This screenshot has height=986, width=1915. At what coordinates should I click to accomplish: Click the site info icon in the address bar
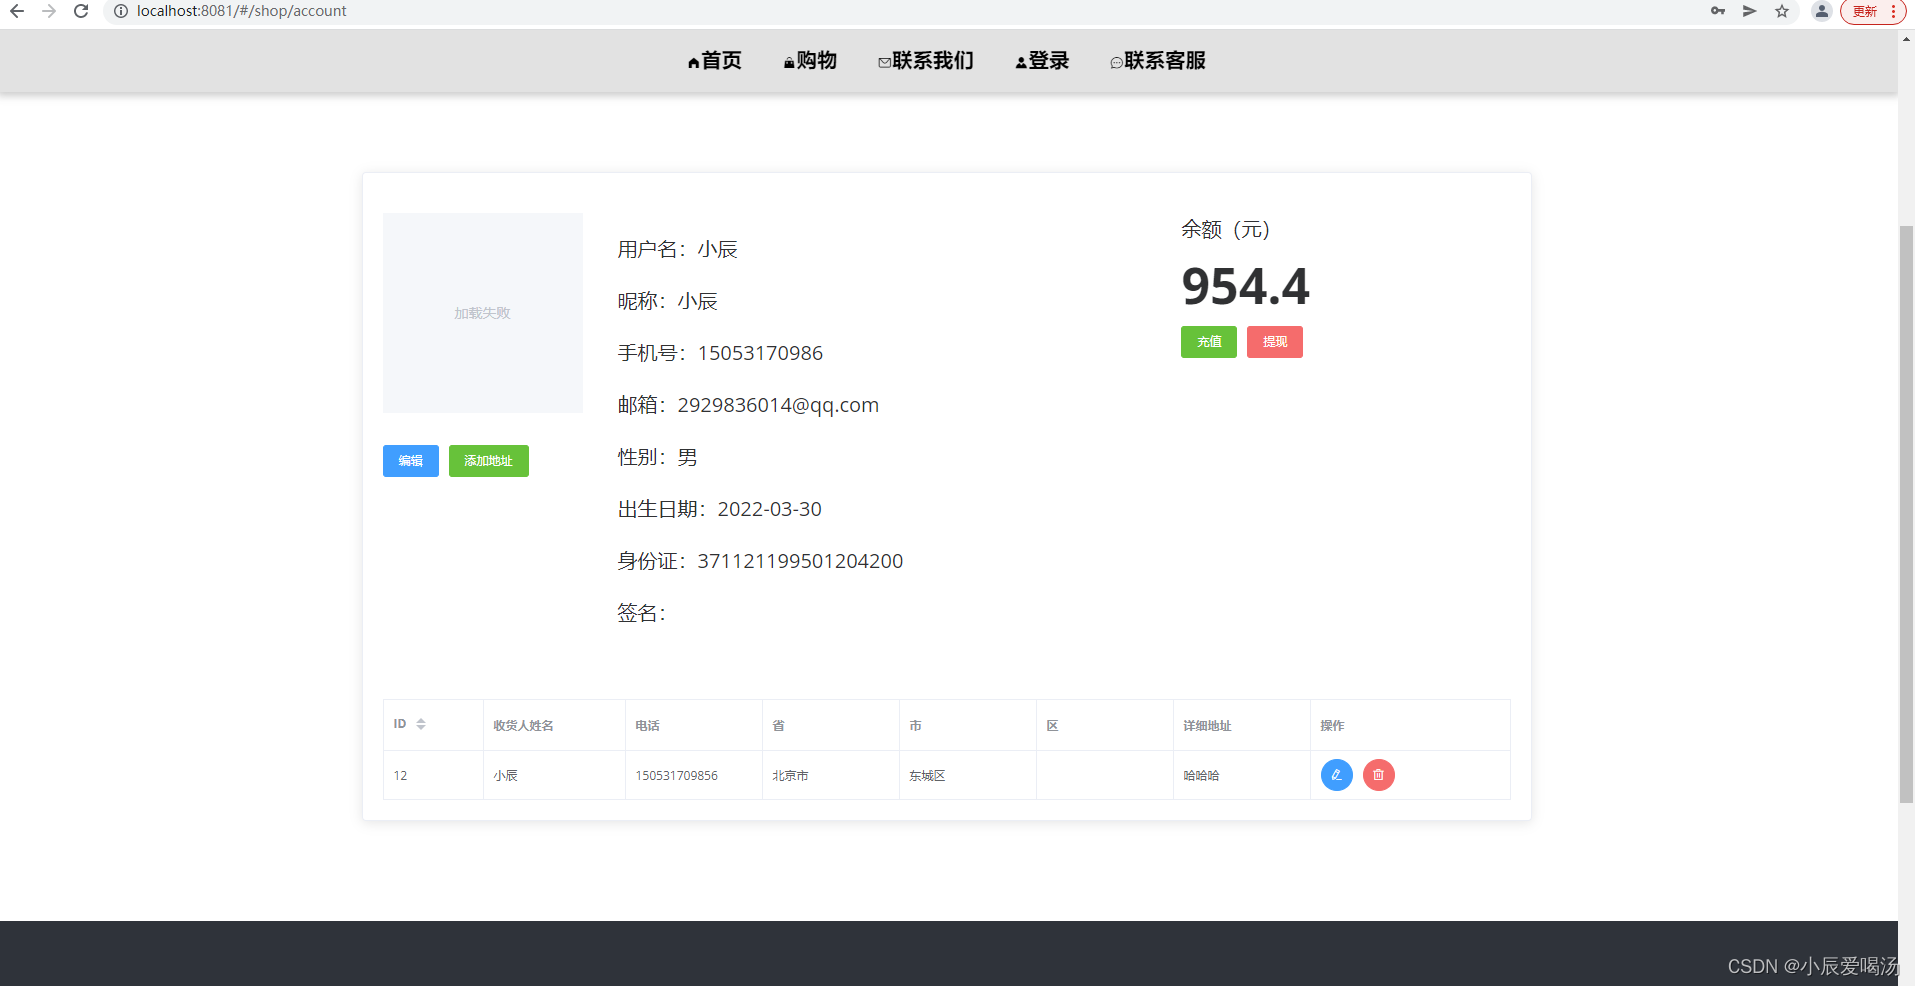120,11
